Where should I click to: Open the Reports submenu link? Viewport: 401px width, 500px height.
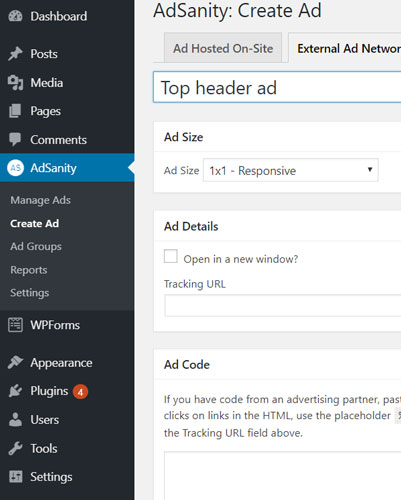coord(29,270)
